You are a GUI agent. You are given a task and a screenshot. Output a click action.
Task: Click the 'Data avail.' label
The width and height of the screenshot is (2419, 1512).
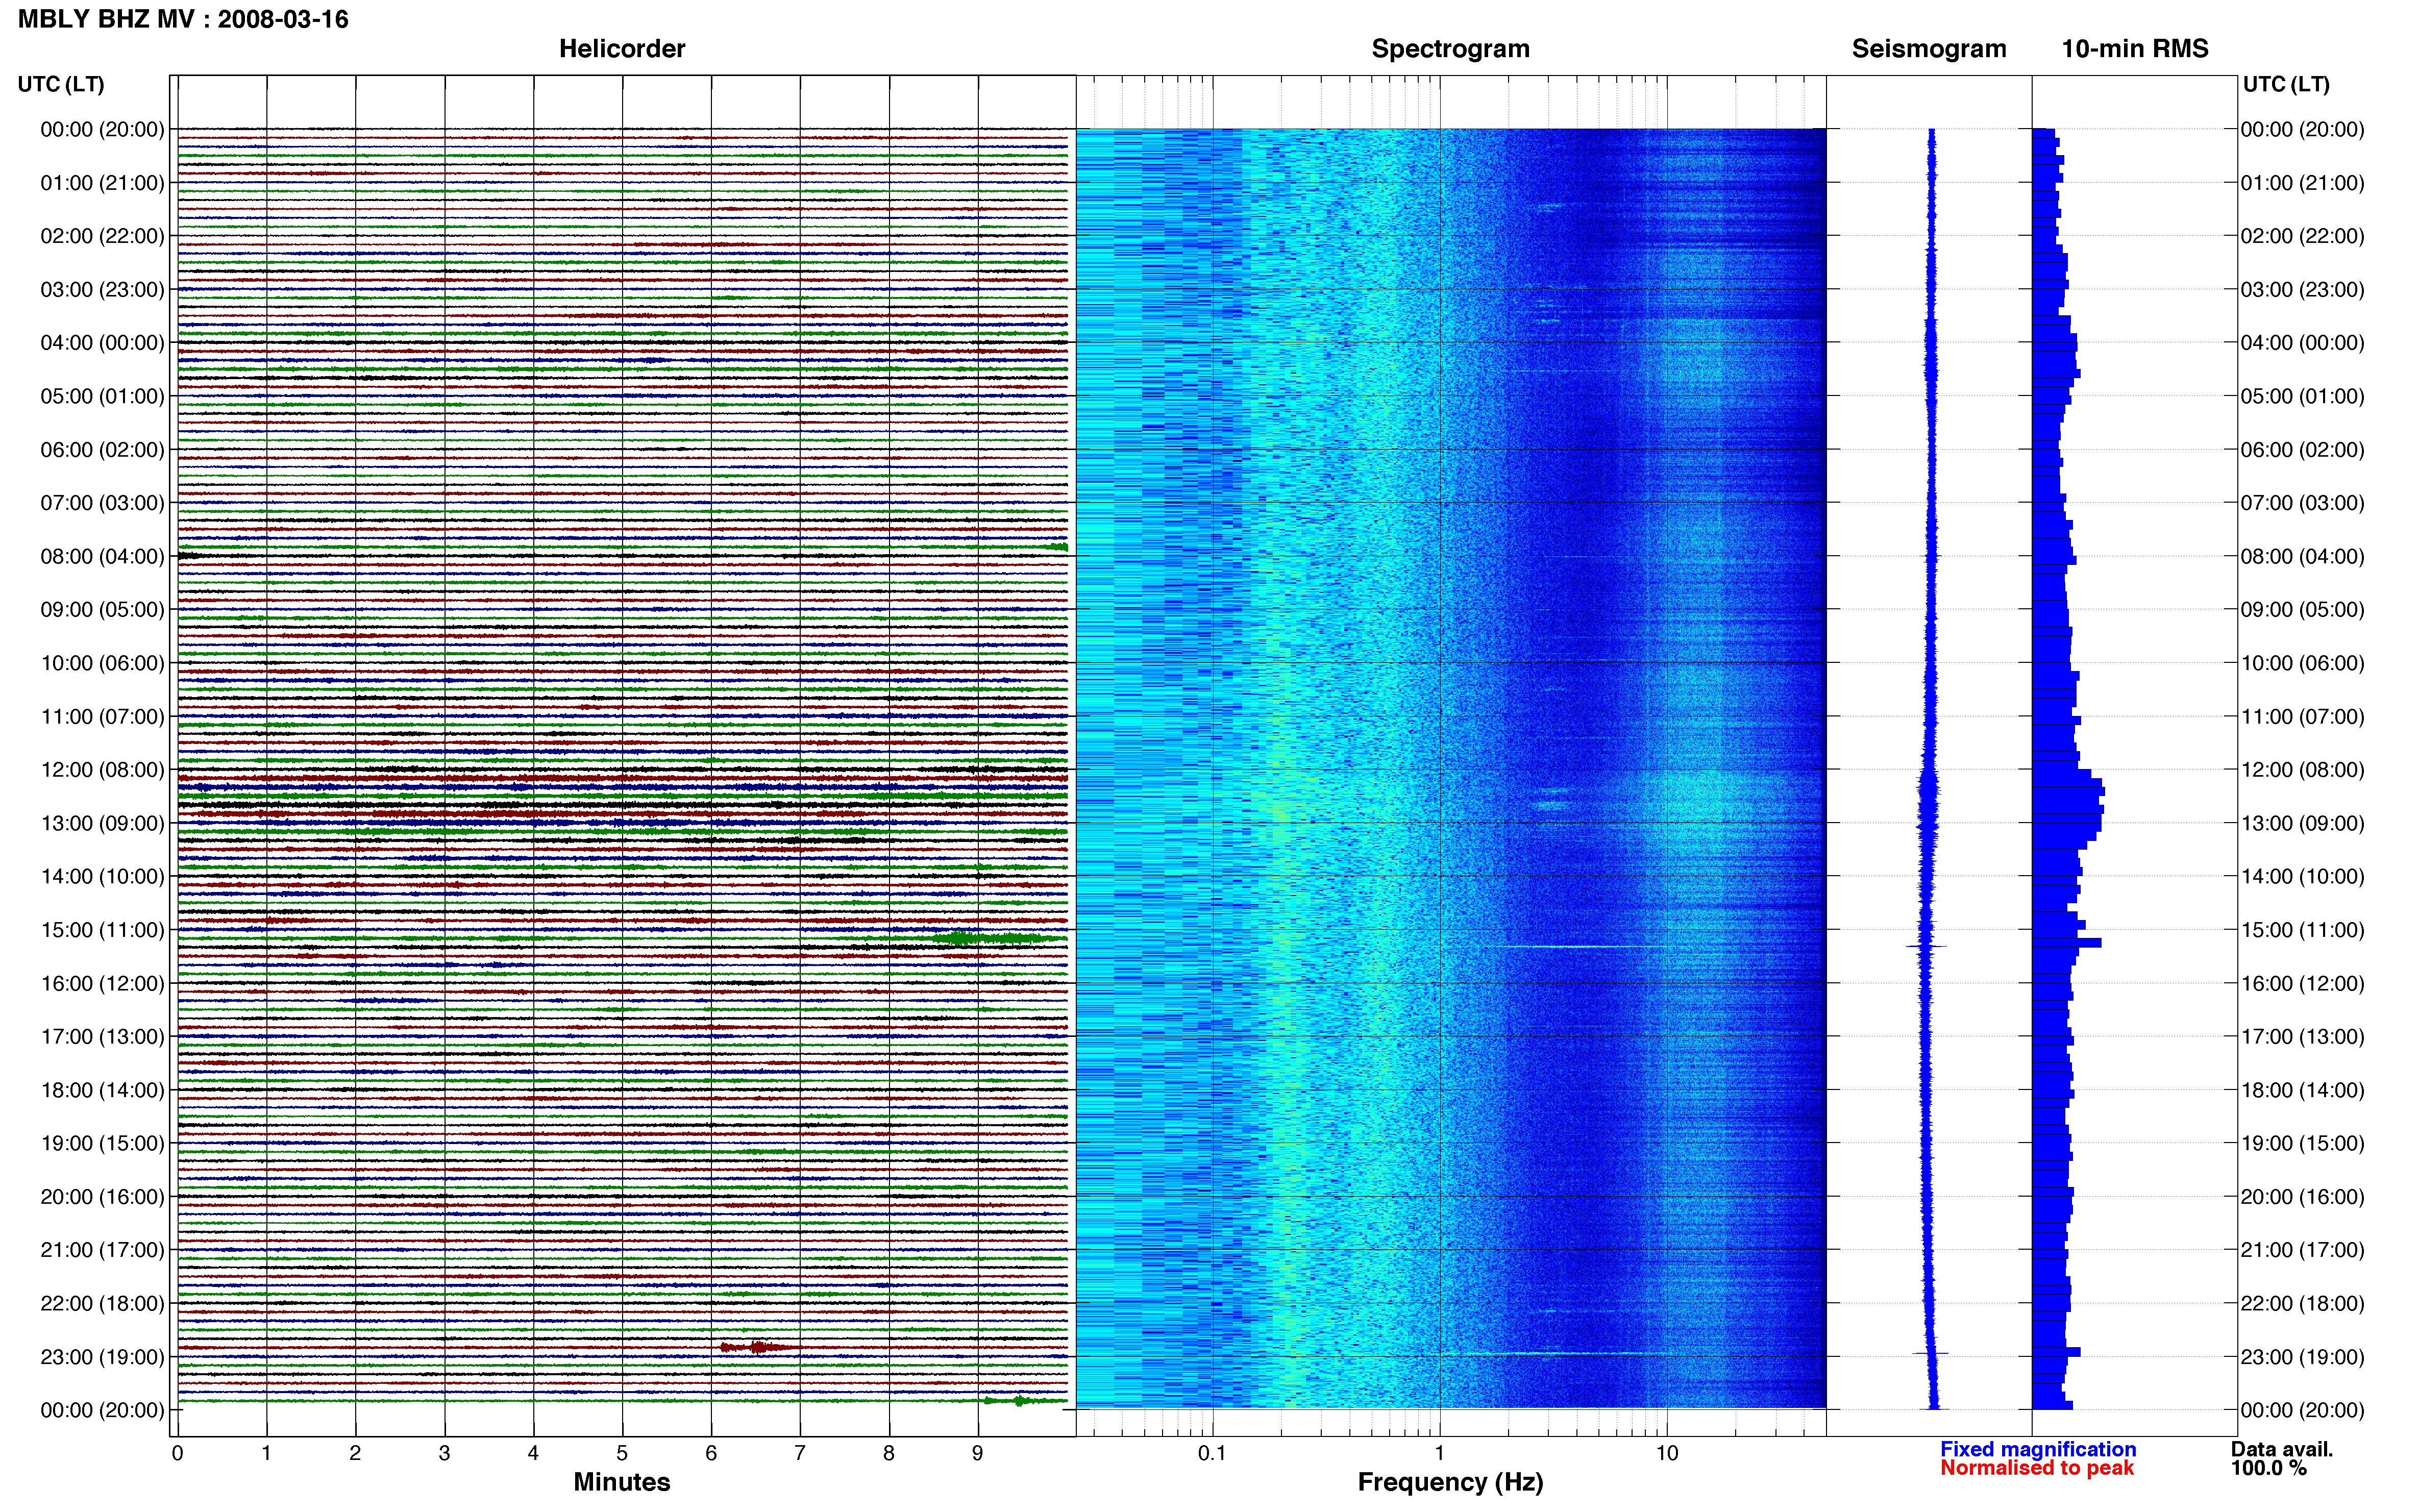pos(2281,1449)
